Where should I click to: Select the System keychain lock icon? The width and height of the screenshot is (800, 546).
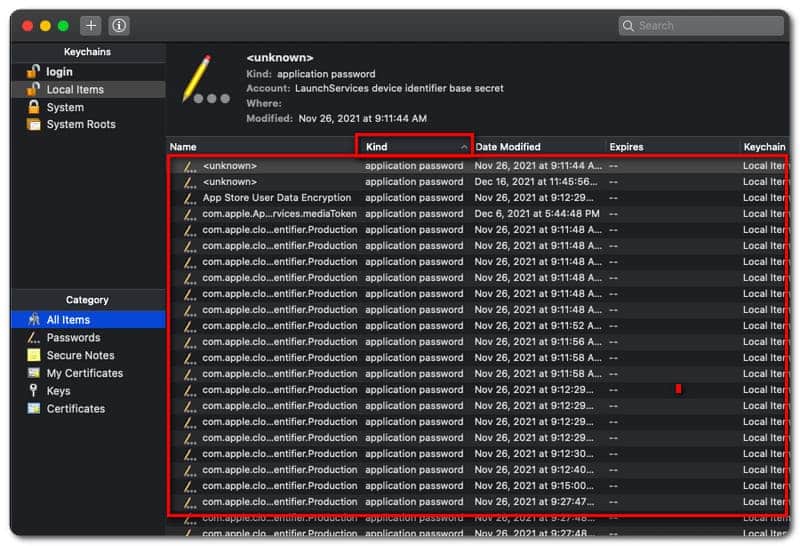[34, 107]
